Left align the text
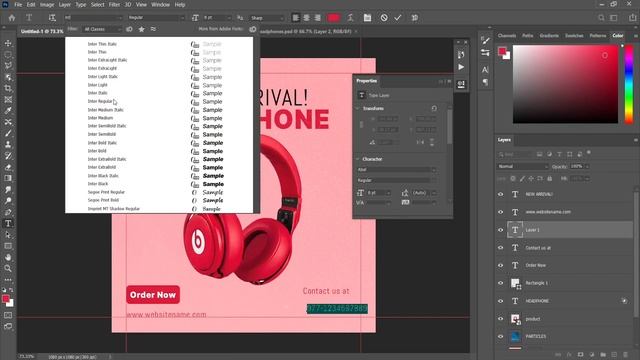The image size is (640, 360). tap(296, 18)
